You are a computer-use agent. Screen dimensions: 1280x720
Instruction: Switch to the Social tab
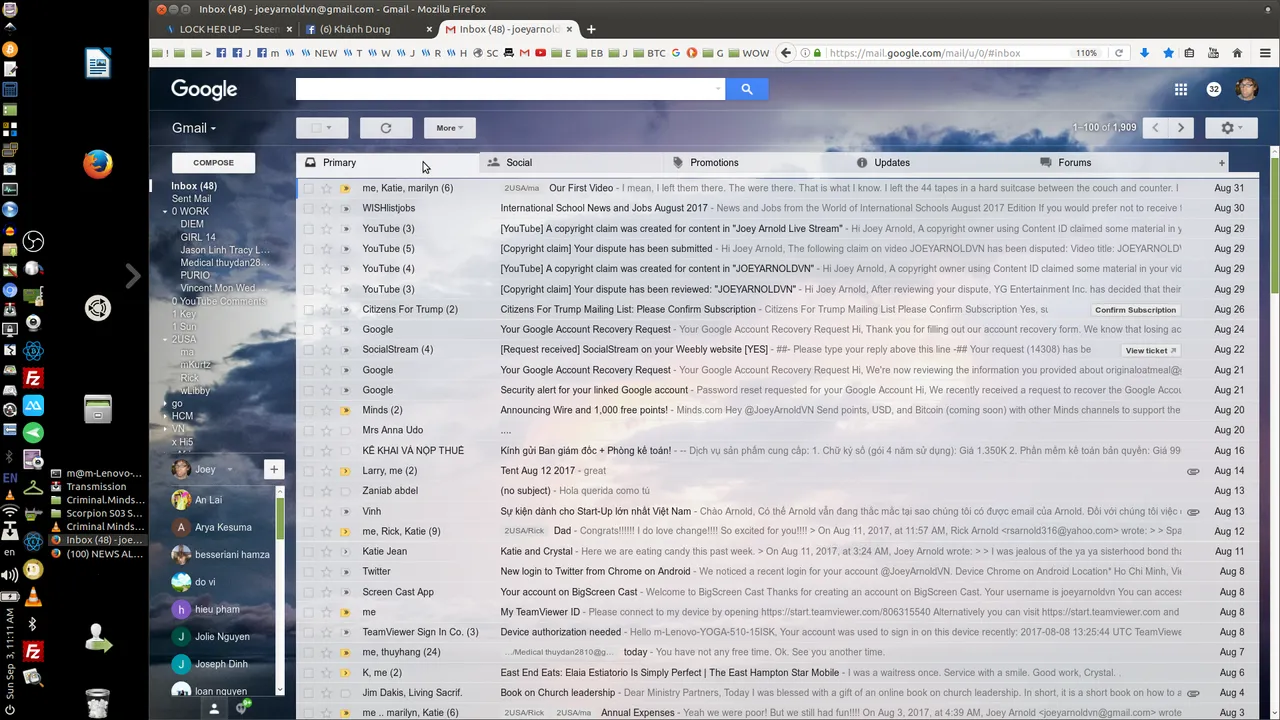click(572, 162)
